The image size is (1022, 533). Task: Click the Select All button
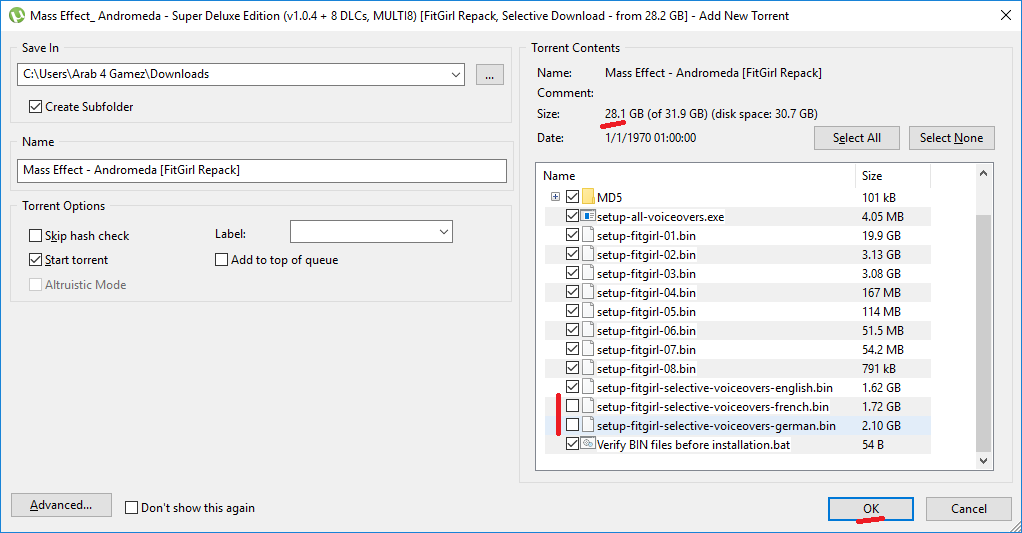tap(856, 137)
